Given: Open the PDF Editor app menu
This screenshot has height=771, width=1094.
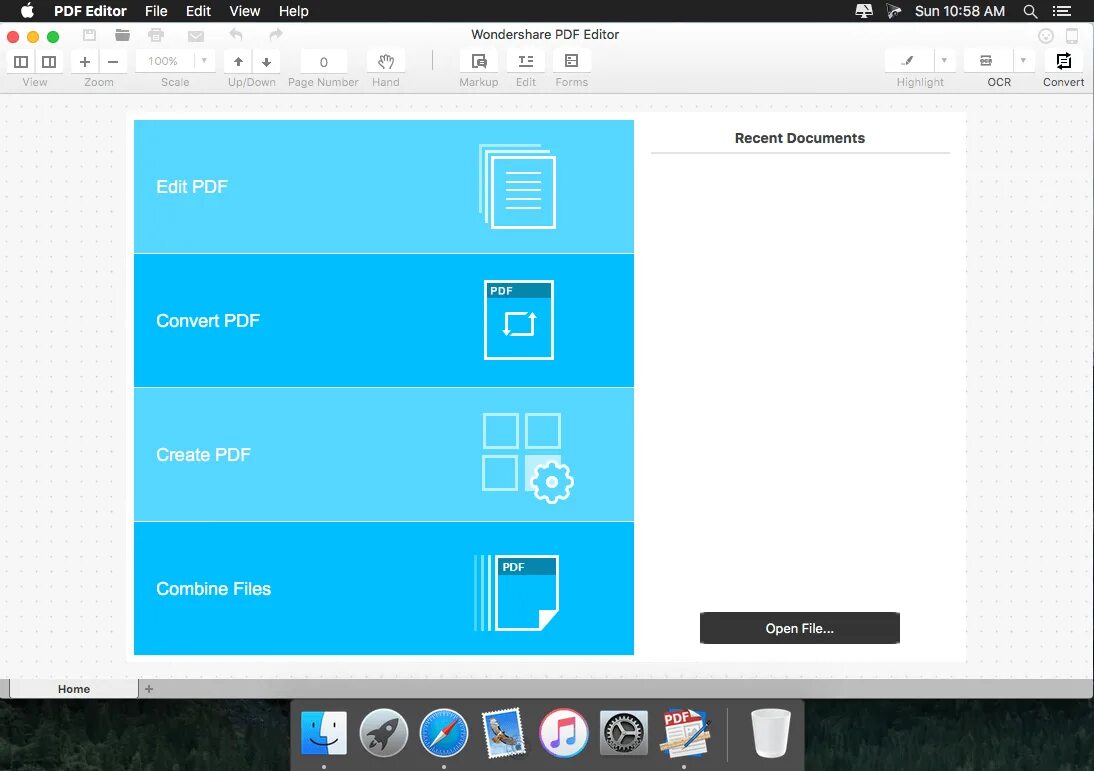Looking at the screenshot, I should click(90, 11).
